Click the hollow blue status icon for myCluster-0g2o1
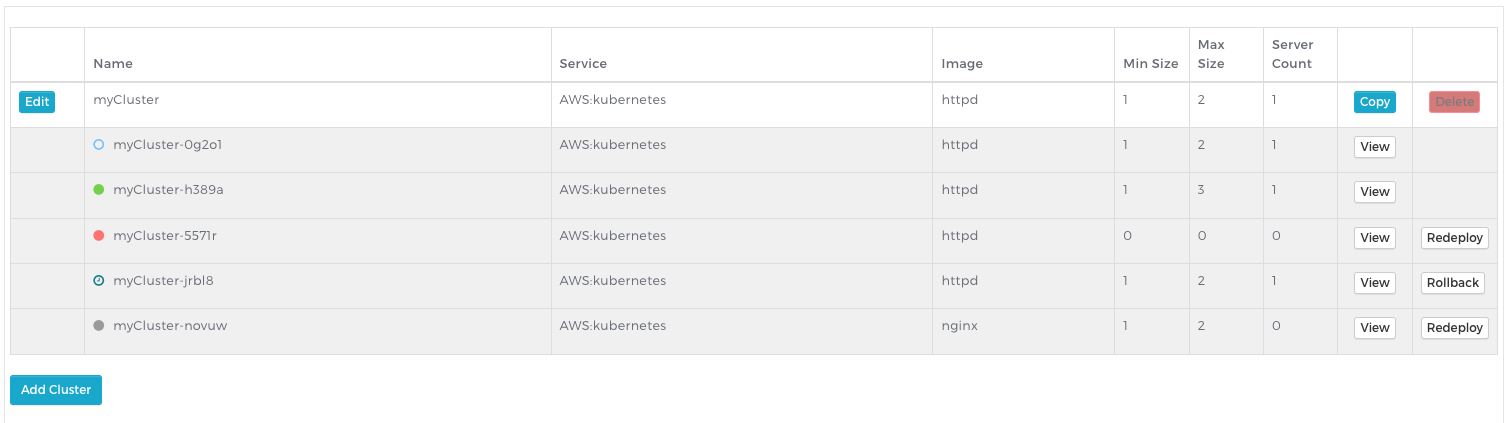This screenshot has width=1508, height=423. (x=99, y=145)
